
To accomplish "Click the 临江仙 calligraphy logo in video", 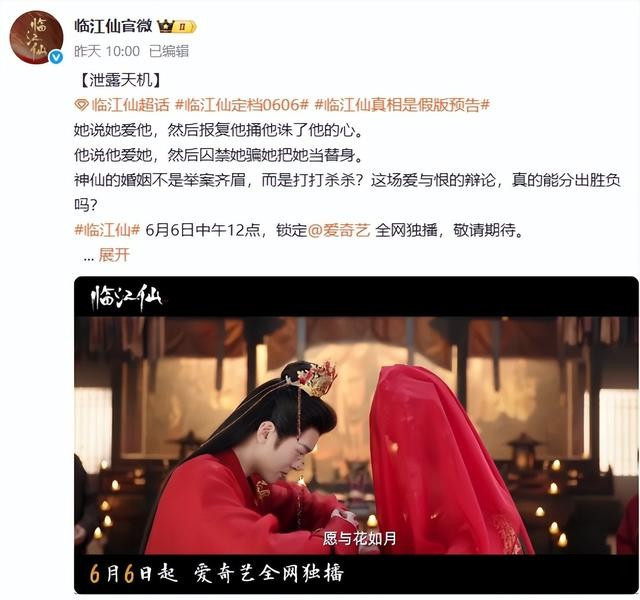I will [127, 297].
